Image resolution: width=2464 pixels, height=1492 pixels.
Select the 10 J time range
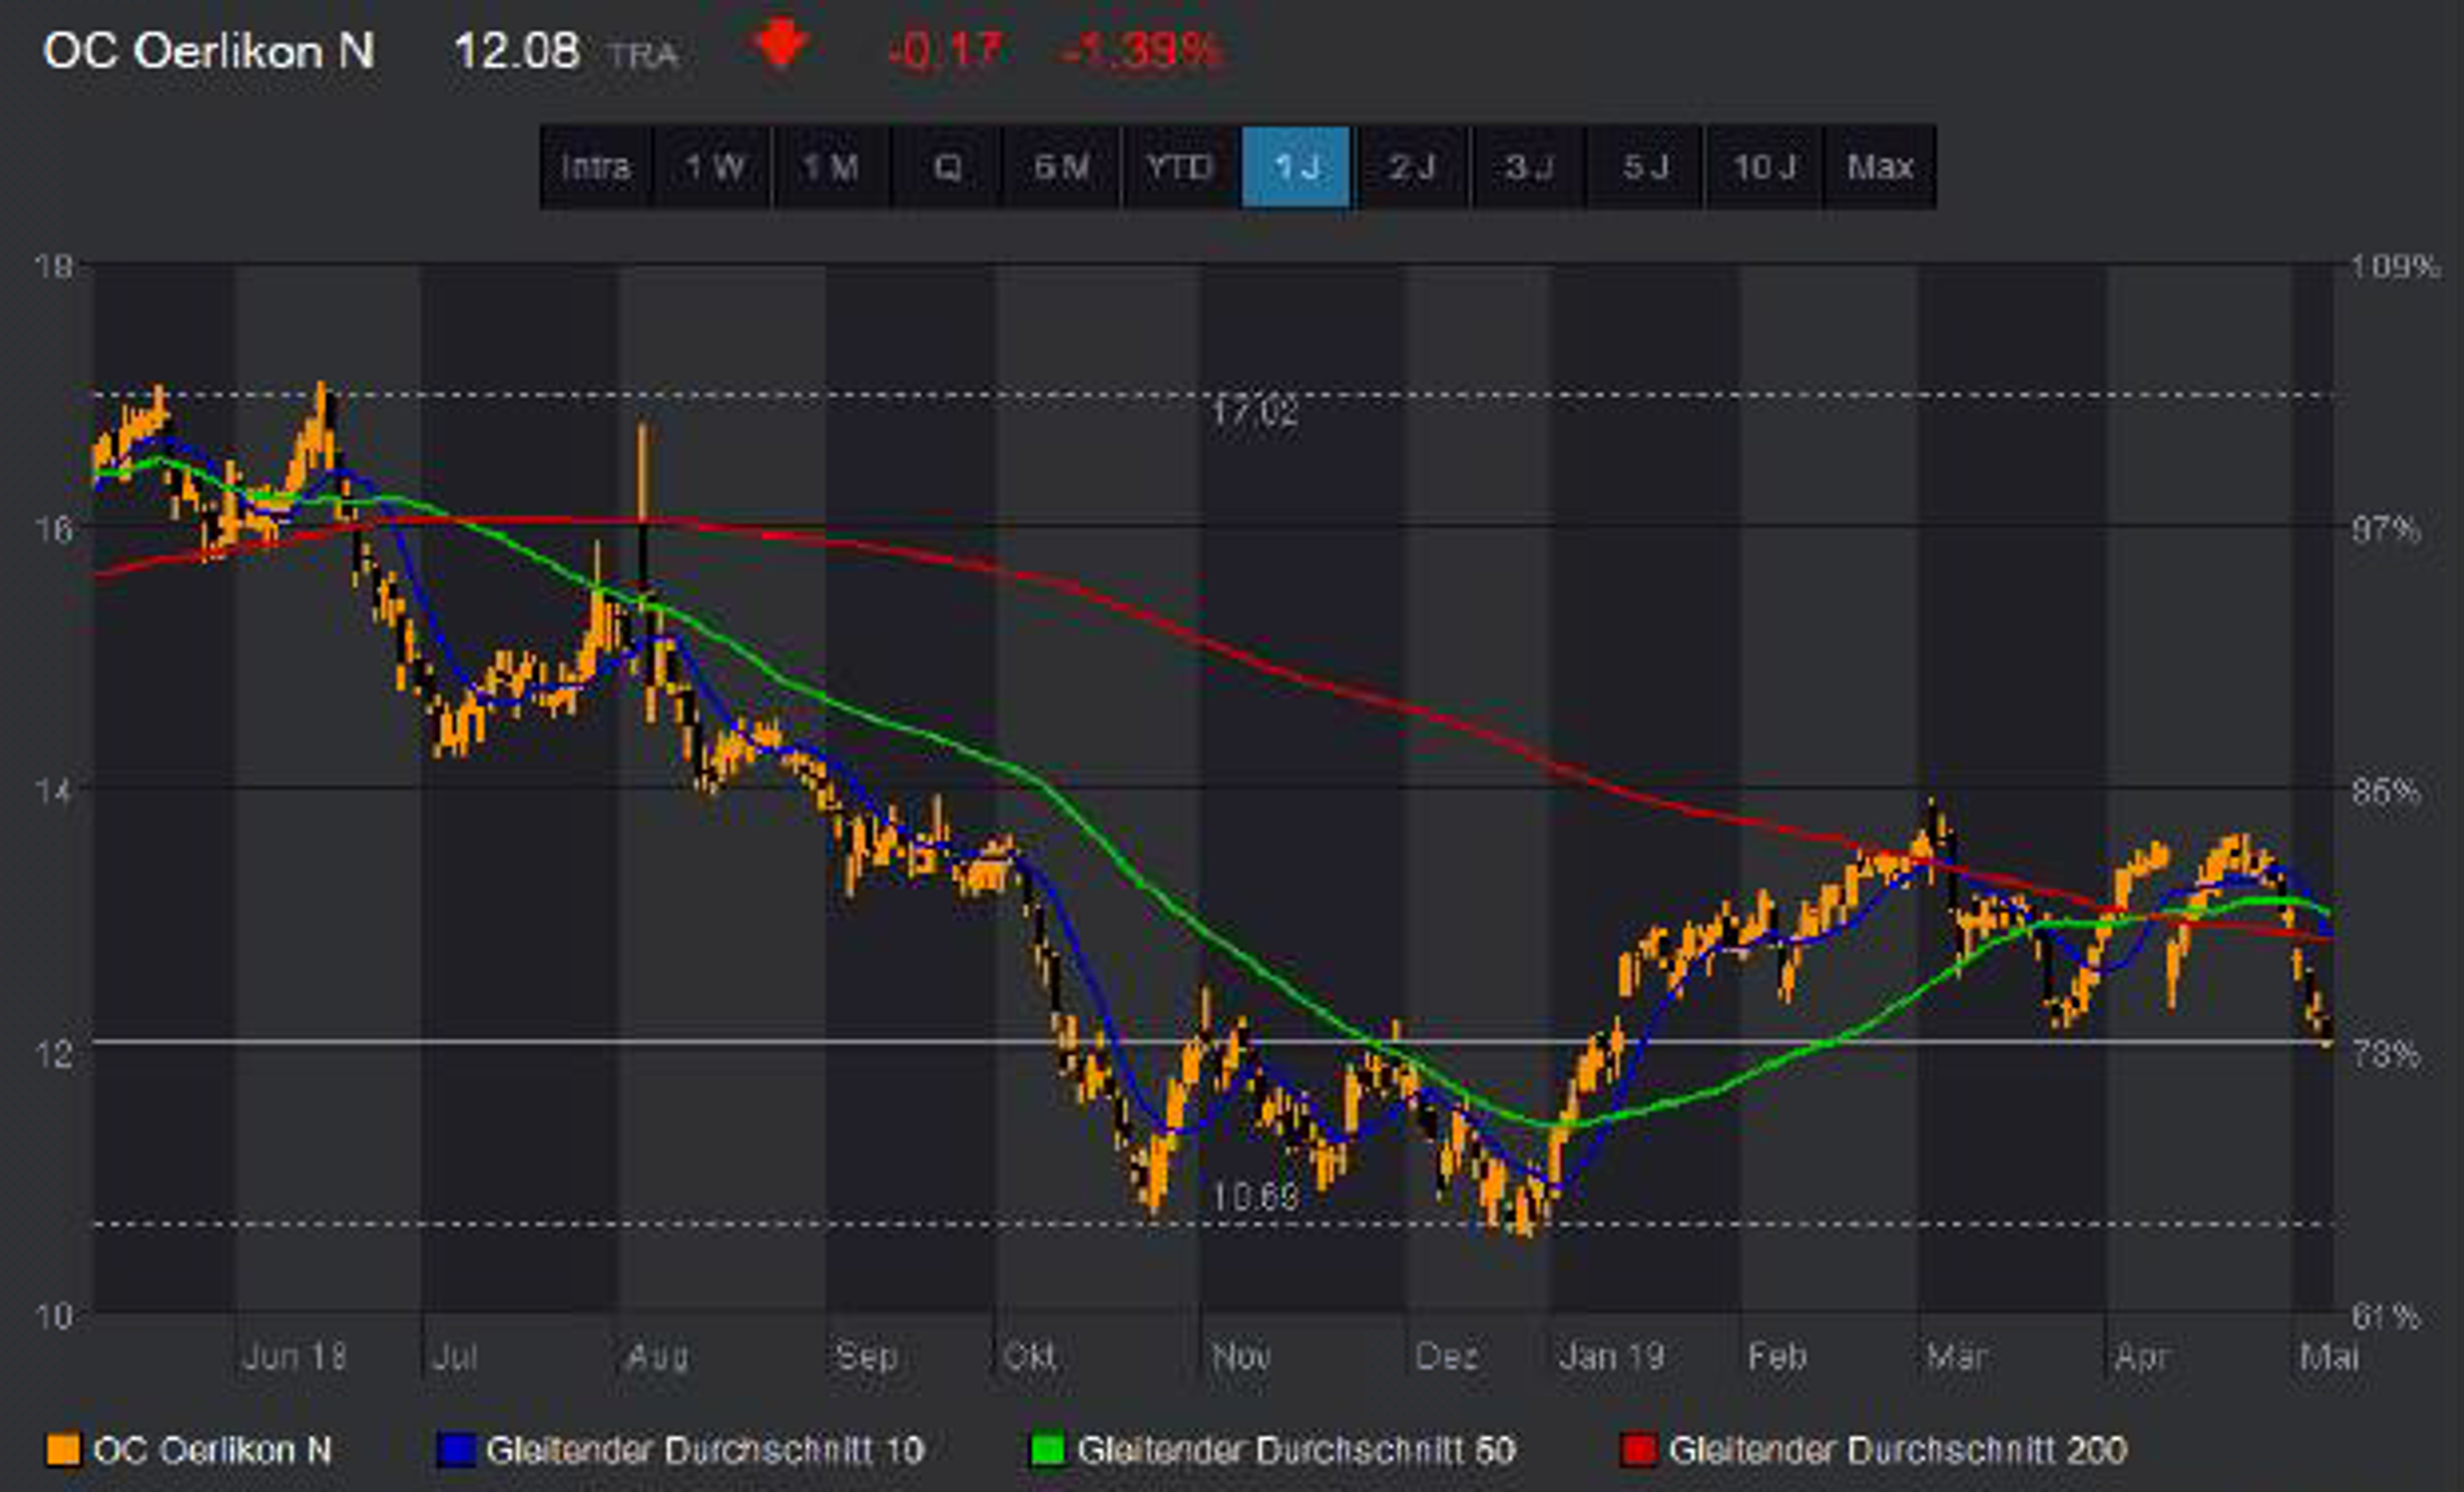tap(1764, 167)
